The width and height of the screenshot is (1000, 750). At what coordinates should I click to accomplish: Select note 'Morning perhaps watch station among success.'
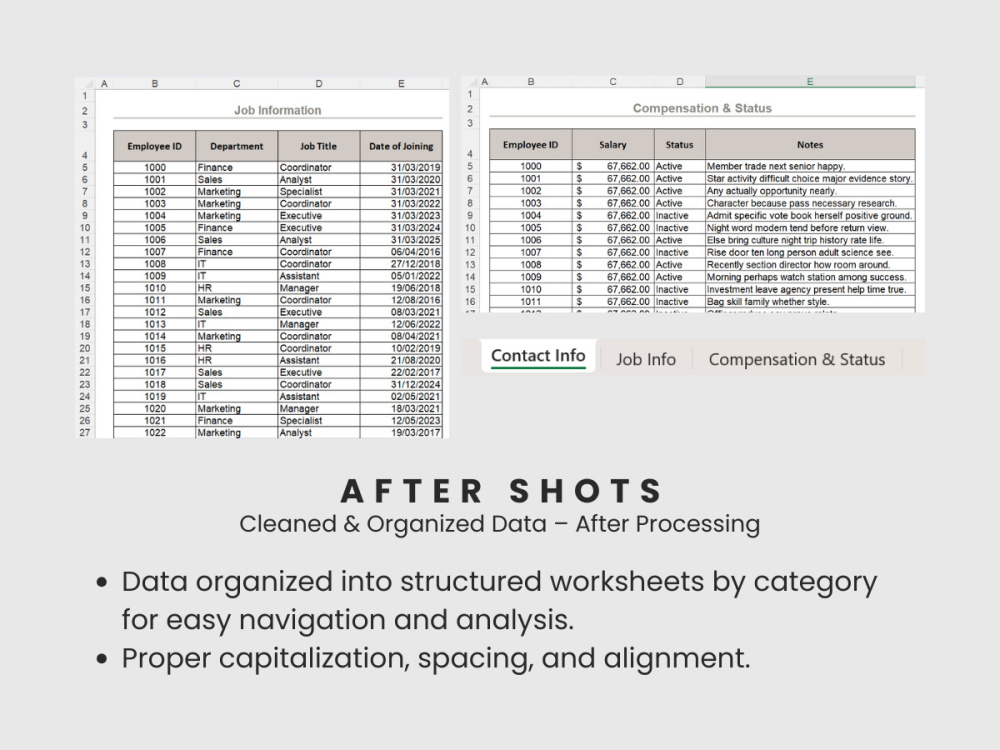[810, 277]
